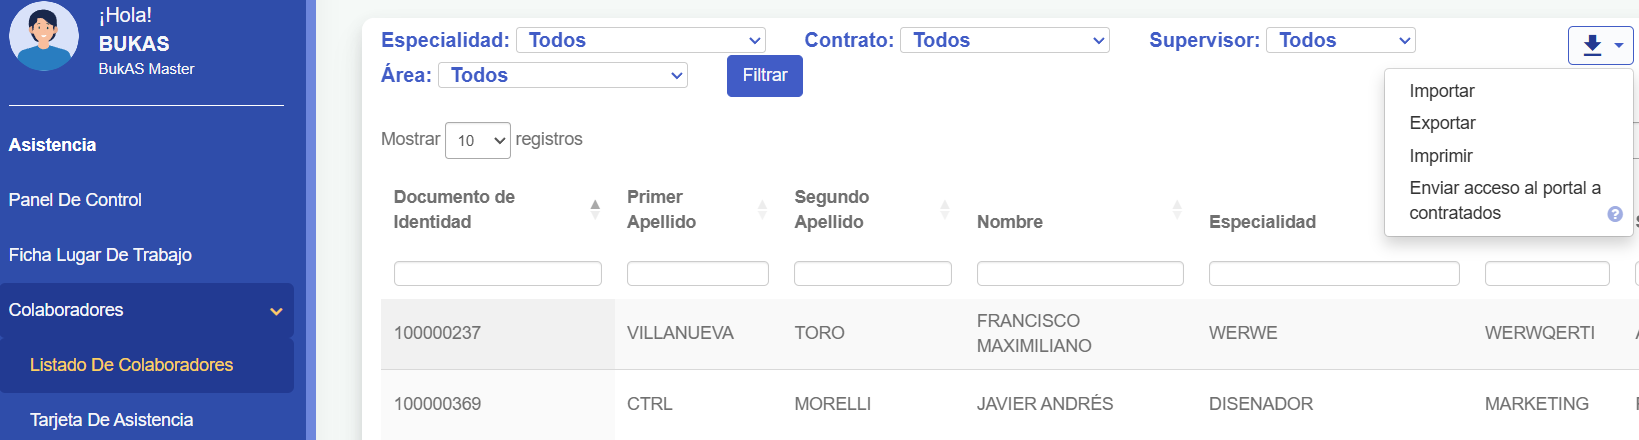1639x440 pixels.
Task: Open the Área filter dropdown
Action: click(x=563, y=75)
